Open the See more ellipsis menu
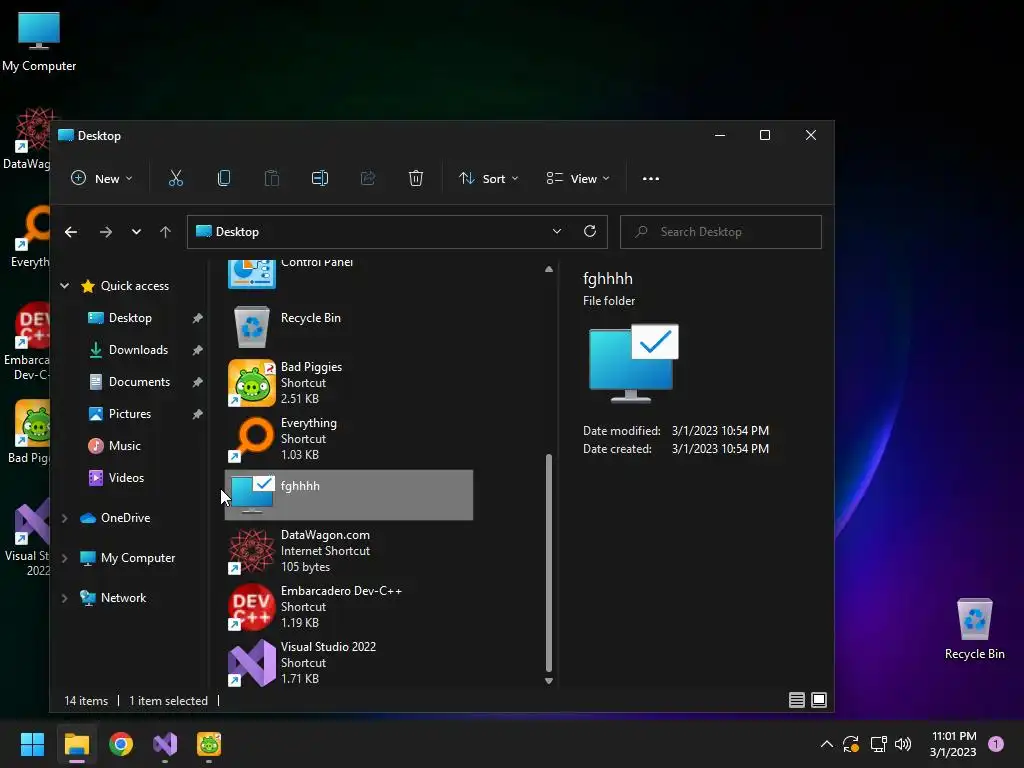This screenshot has height=768, width=1024. pyautogui.click(x=651, y=179)
